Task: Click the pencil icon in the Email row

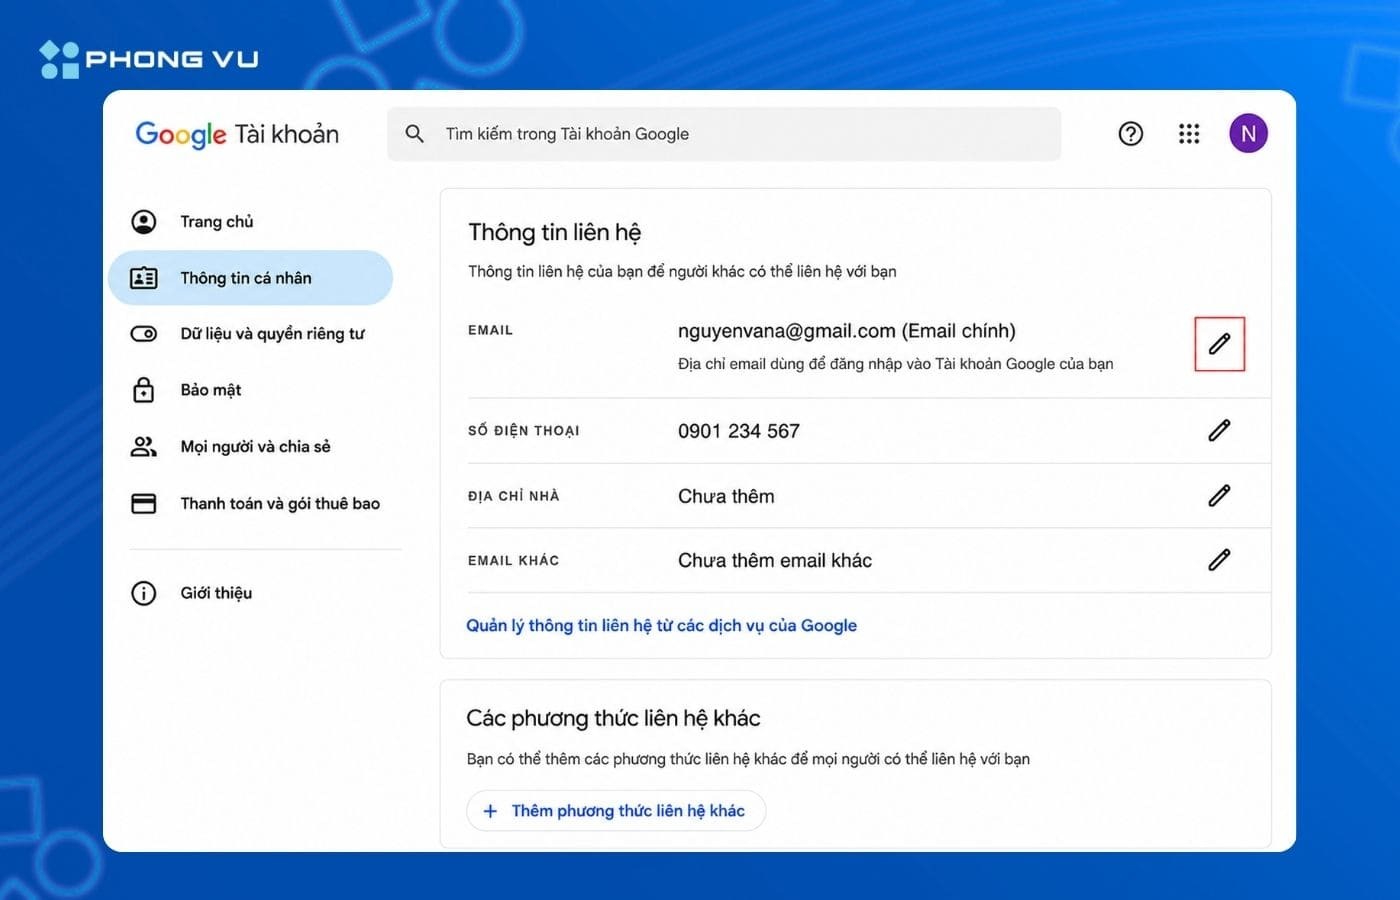Action: 1219,344
